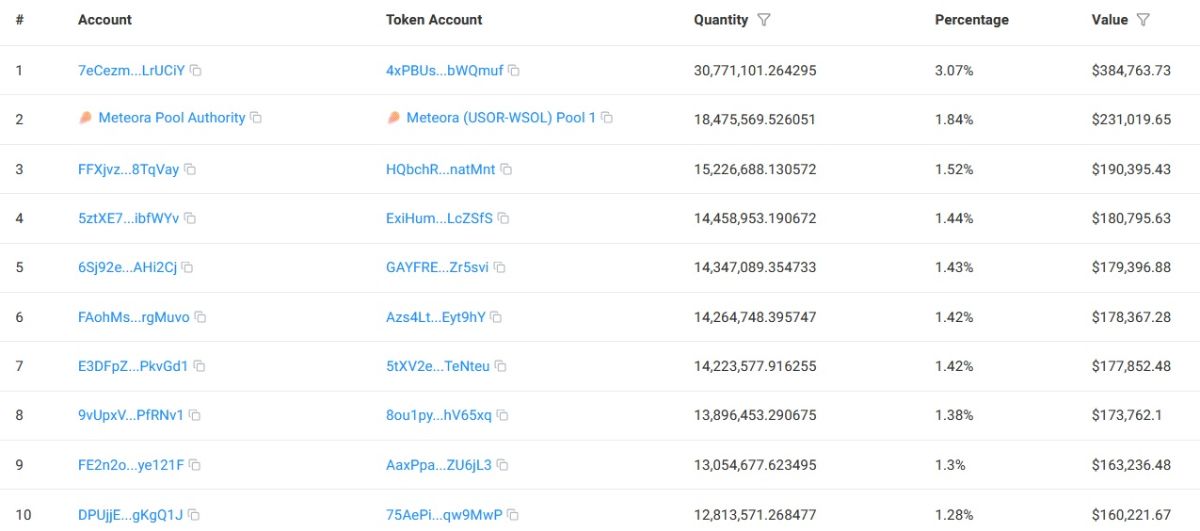
Task: Copy token account 8ou1py...hV65xq
Action: 503,415
